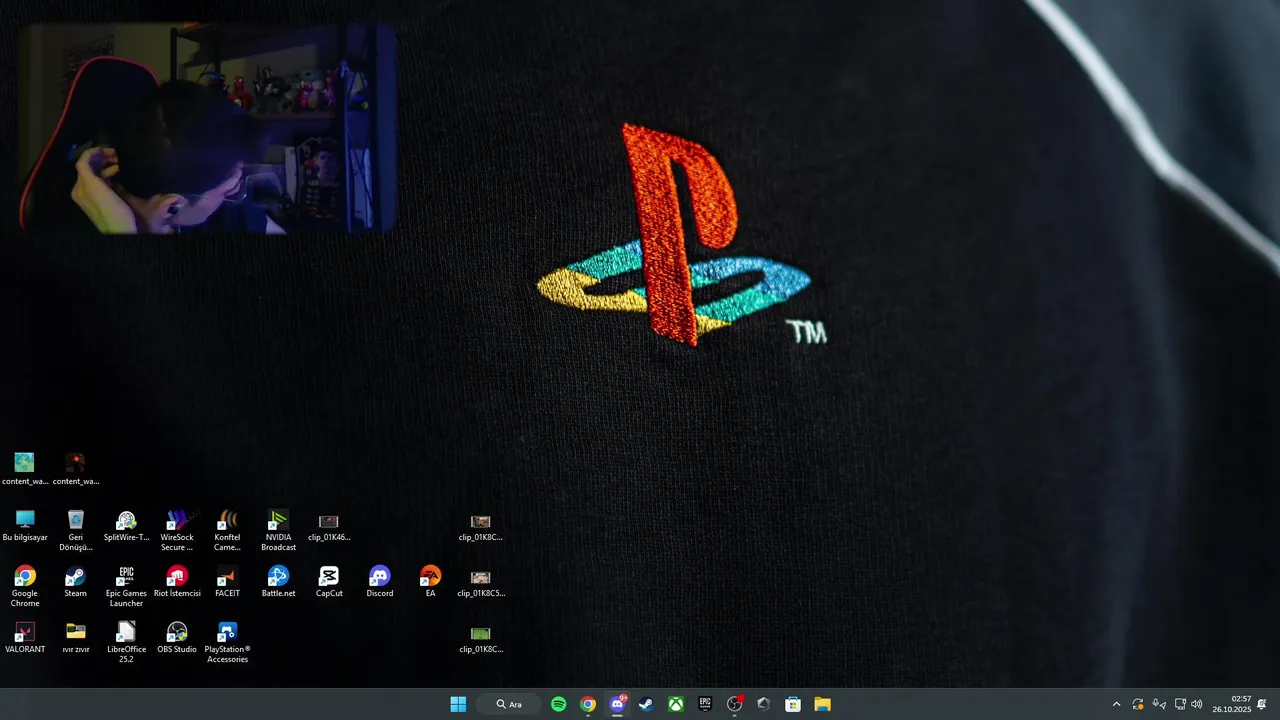Click the microphone tray icon
The image size is (1280, 720).
click(x=1159, y=704)
